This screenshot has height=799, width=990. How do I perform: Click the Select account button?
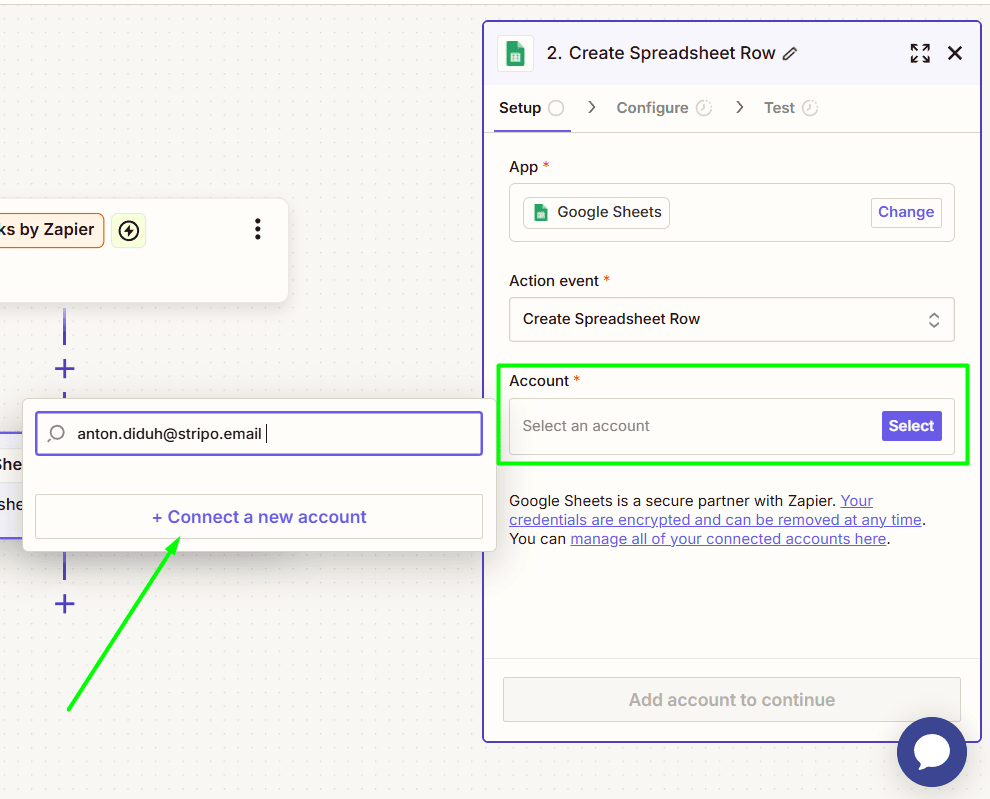(911, 426)
